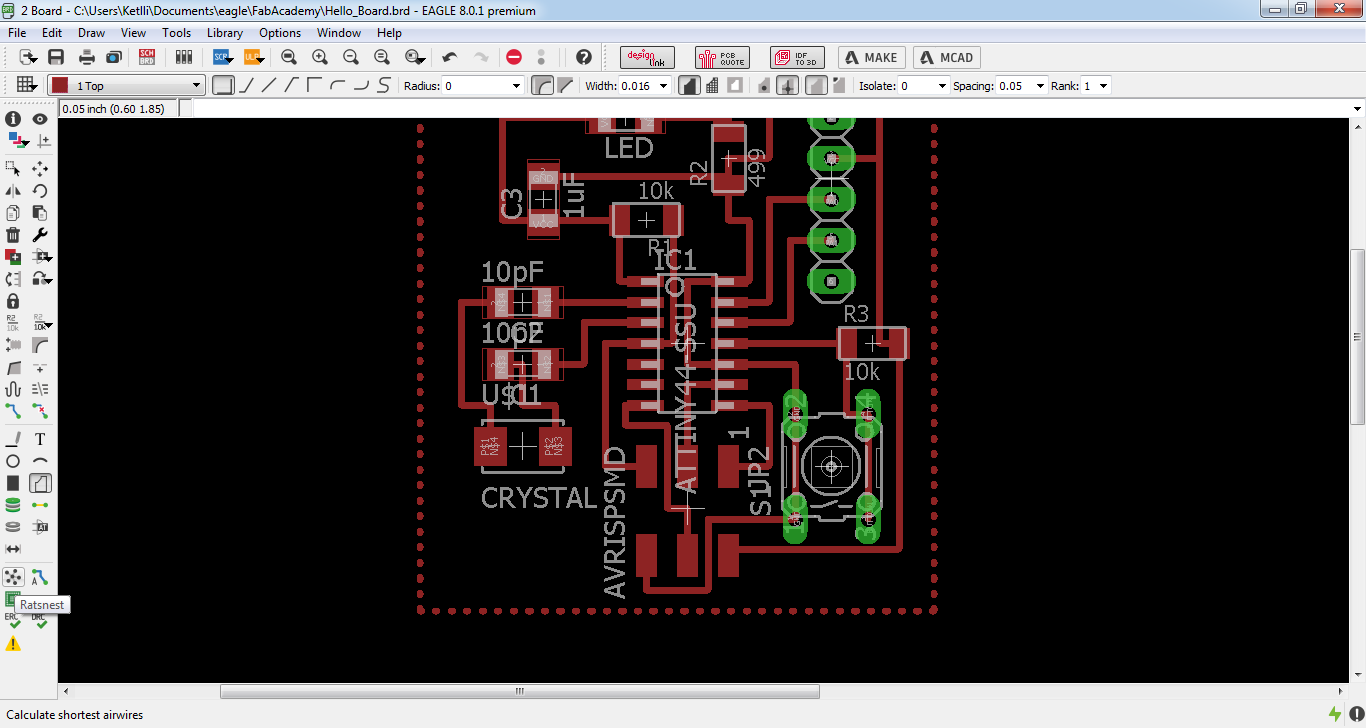Viewport: 1366px width, 728px height.
Task: Open the design block / sheet columns icon
Action: point(183,57)
